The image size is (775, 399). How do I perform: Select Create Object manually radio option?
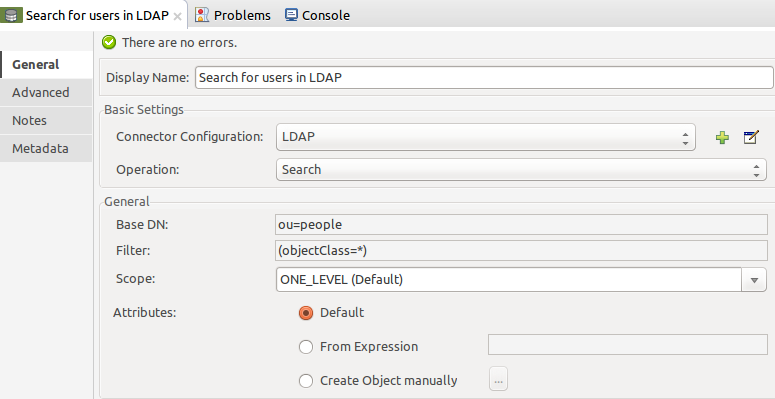click(x=306, y=381)
